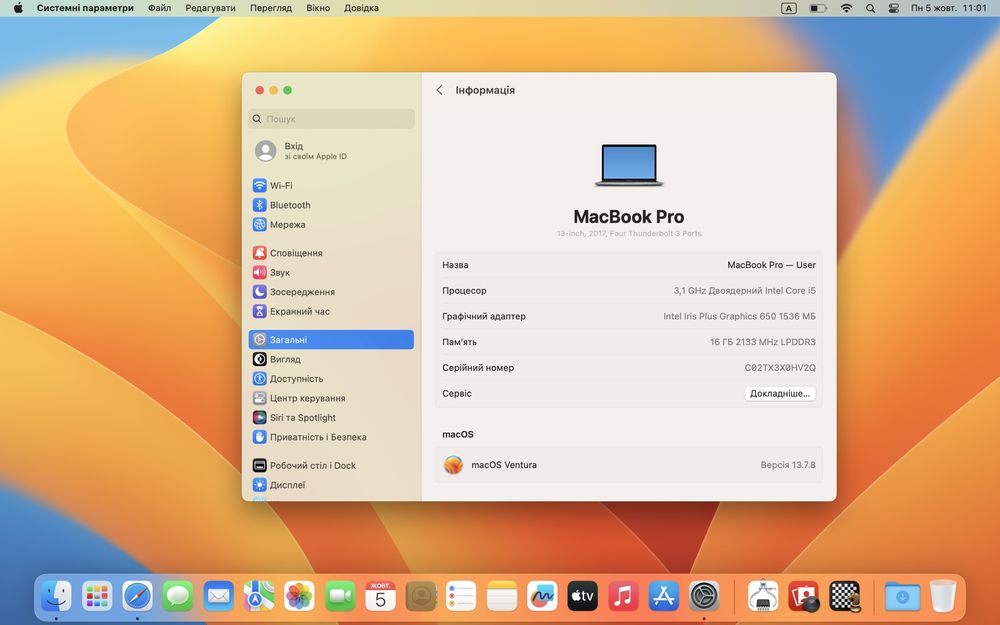Open Chess from the Dock
This screenshot has width=1000, height=625.
tap(844, 596)
